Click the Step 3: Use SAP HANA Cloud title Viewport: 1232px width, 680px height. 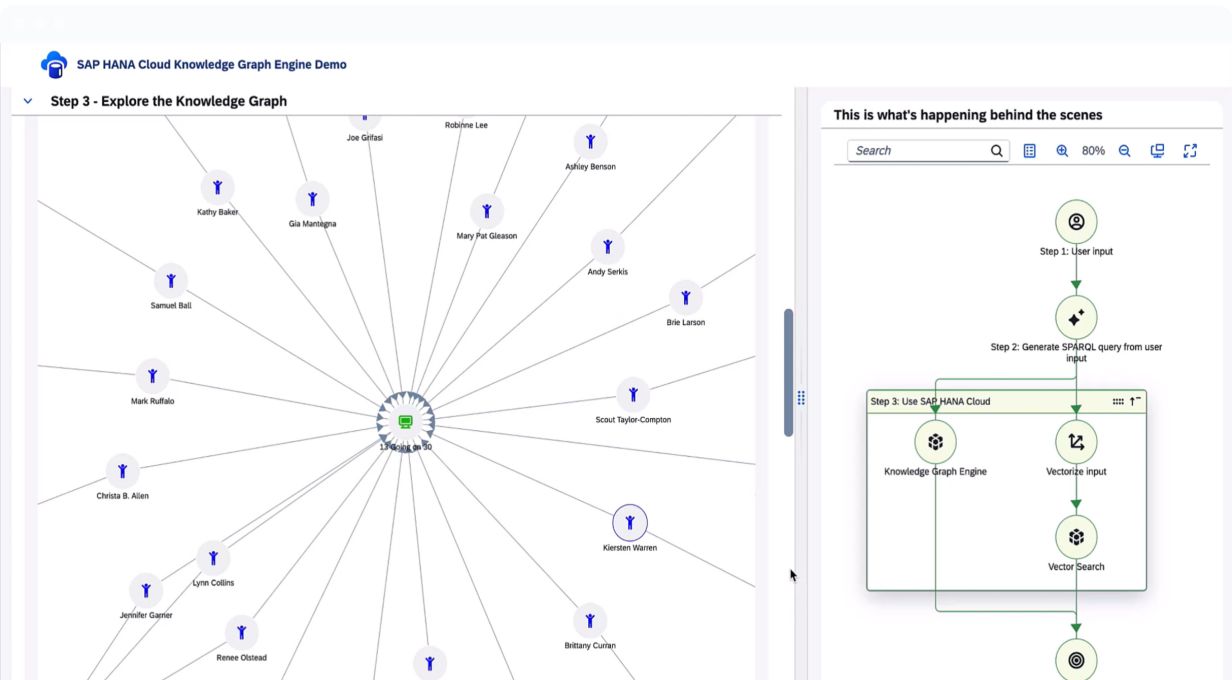(x=930, y=402)
